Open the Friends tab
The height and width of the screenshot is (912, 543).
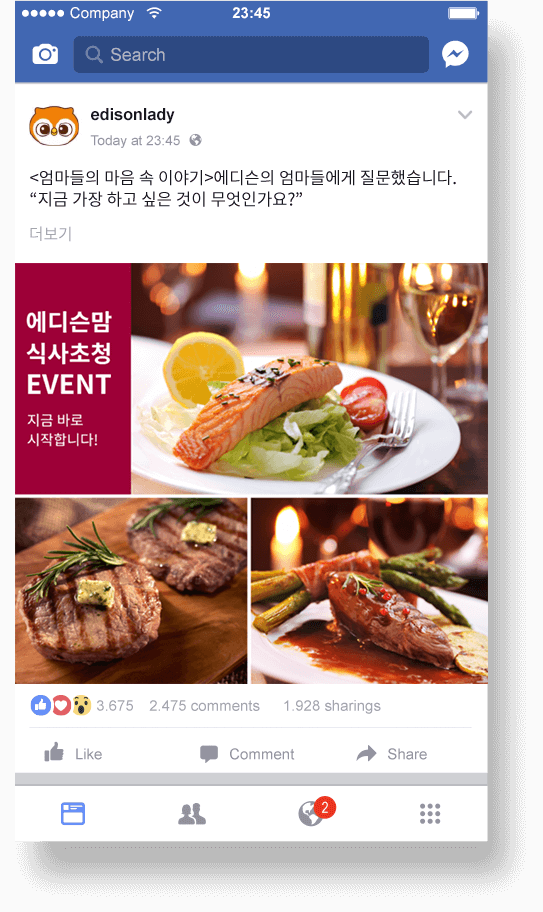(192, 814)
